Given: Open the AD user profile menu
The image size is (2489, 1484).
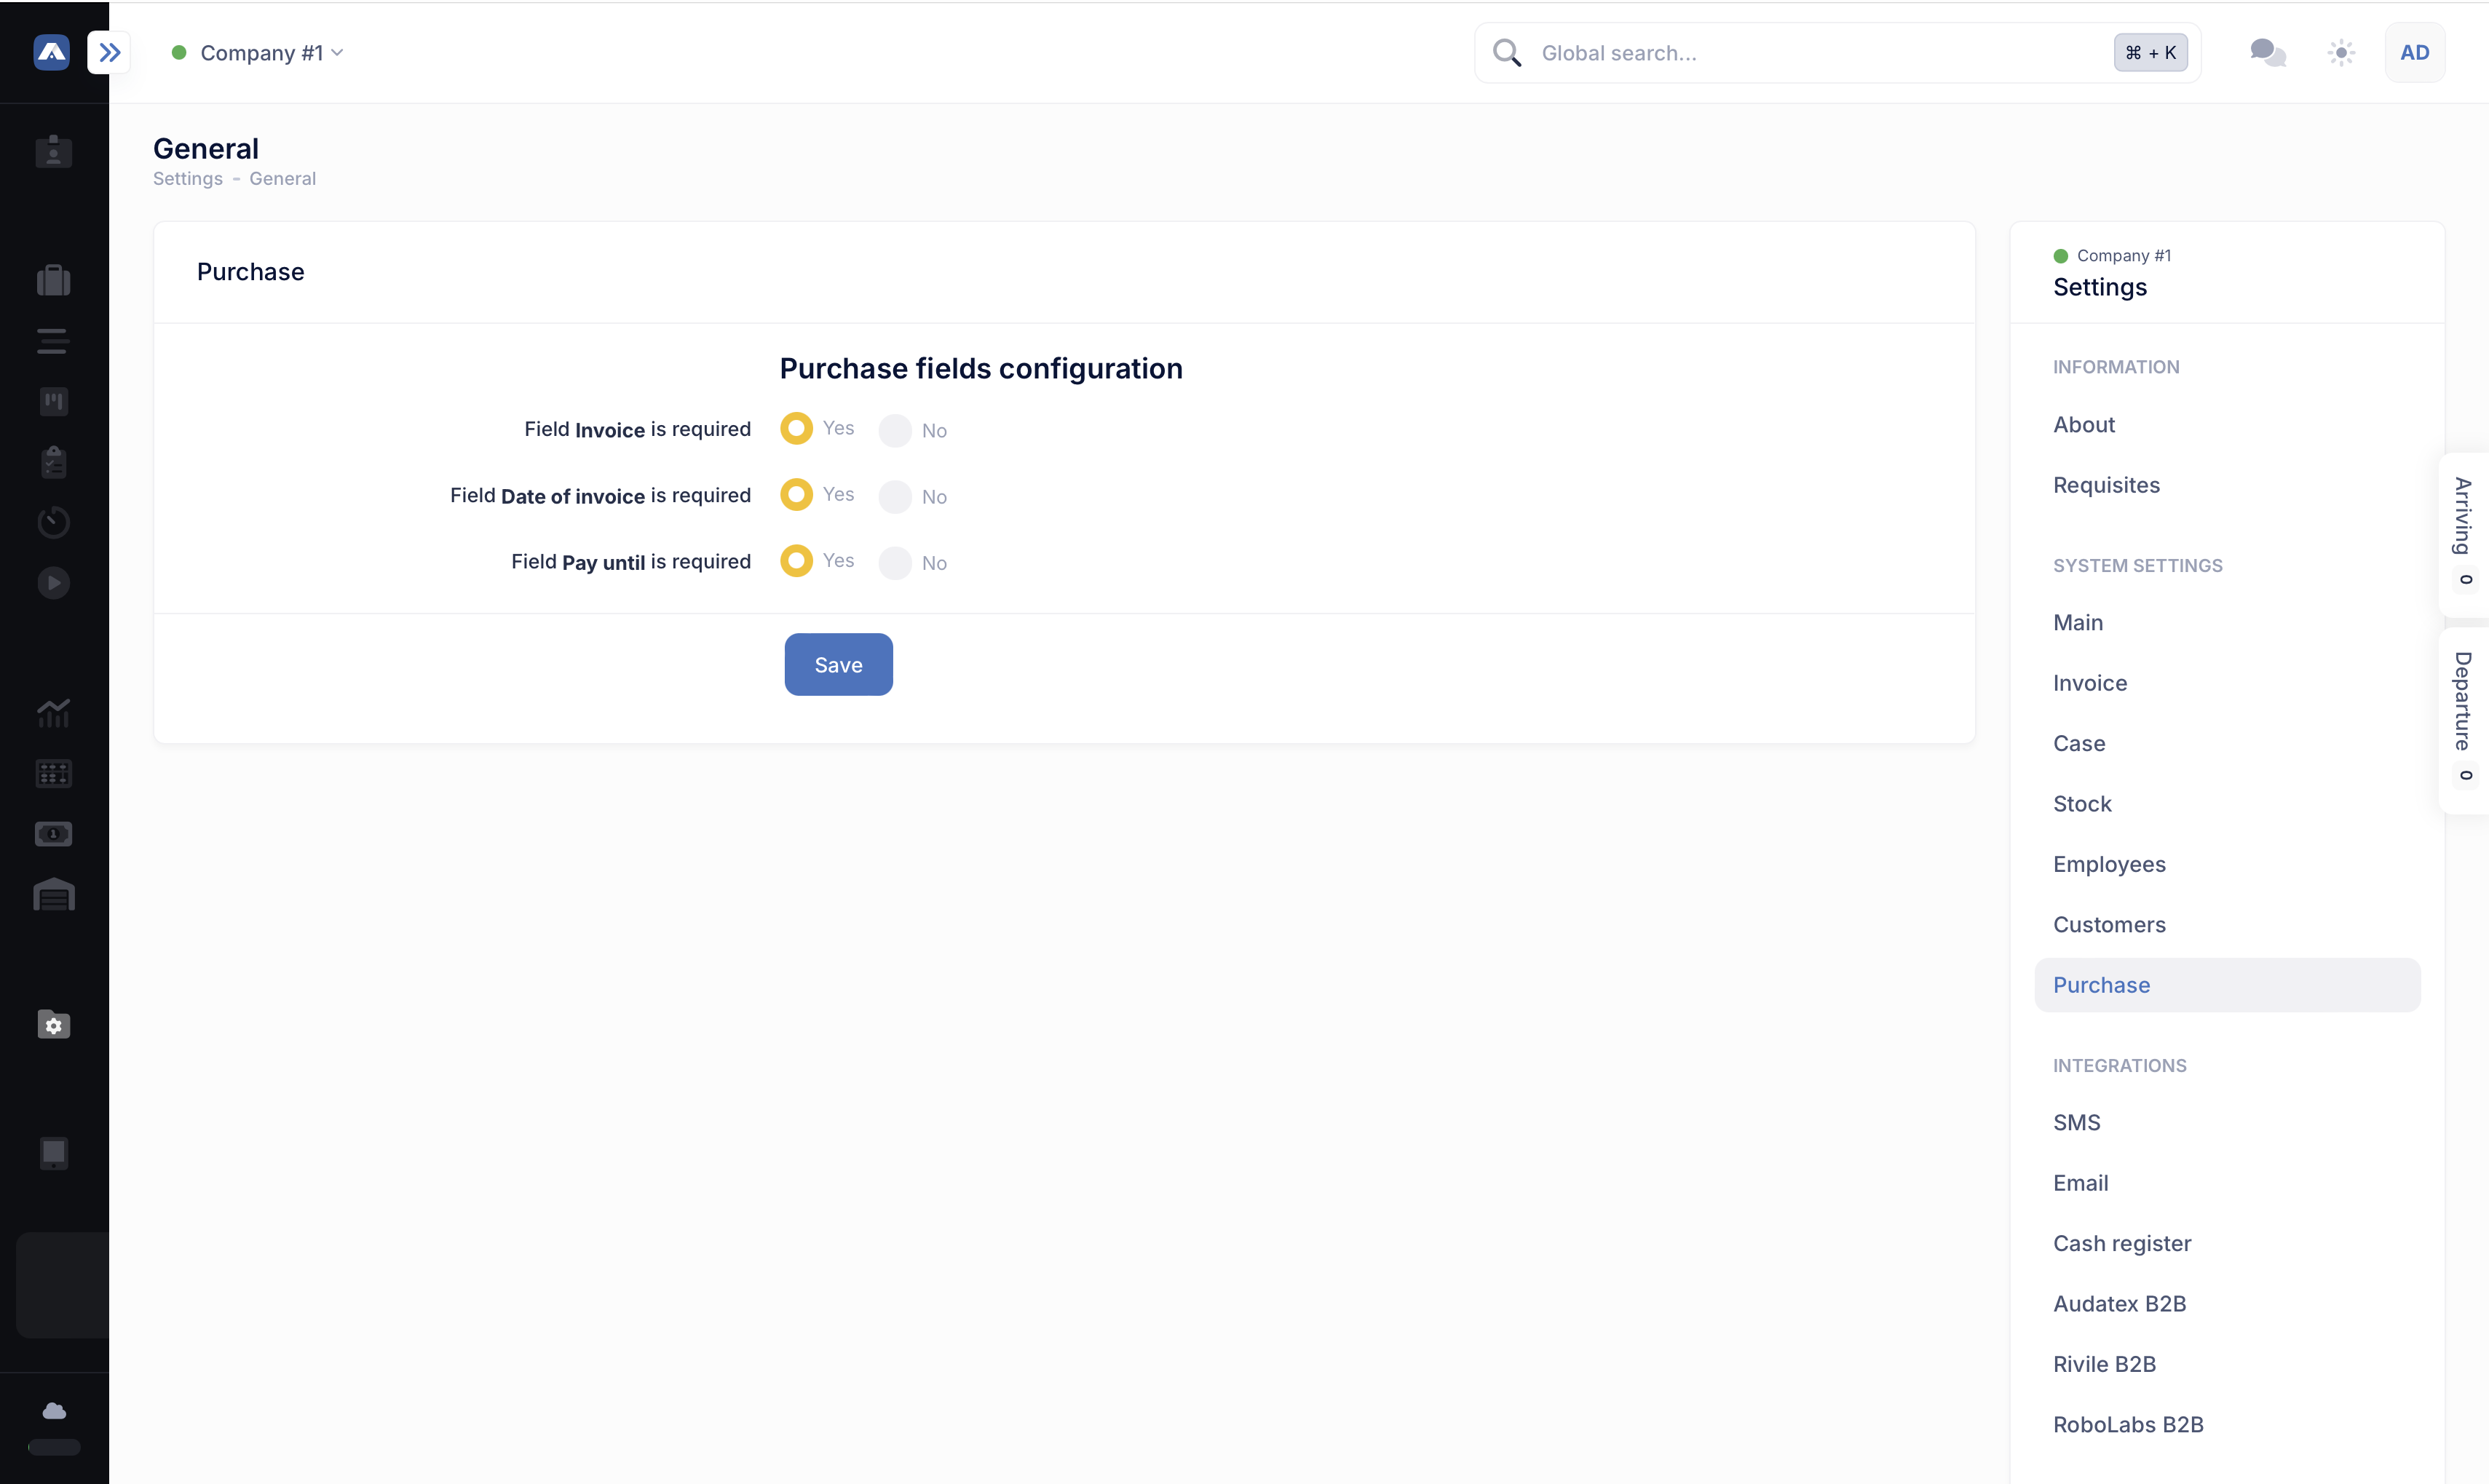Looking at the screenshot, I should 2414,53.
